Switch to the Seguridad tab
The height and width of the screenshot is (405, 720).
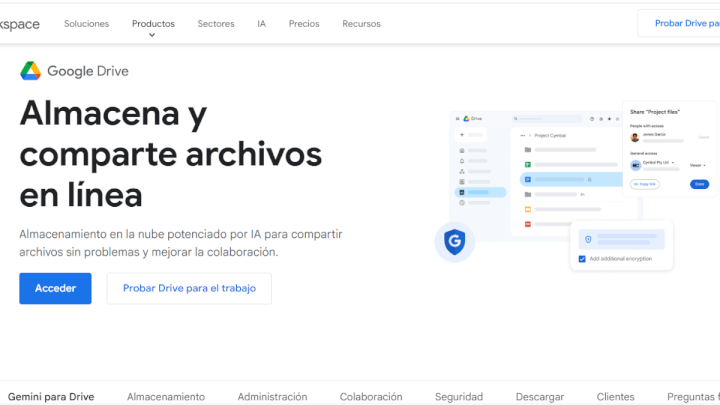click(x=459, y=397)
